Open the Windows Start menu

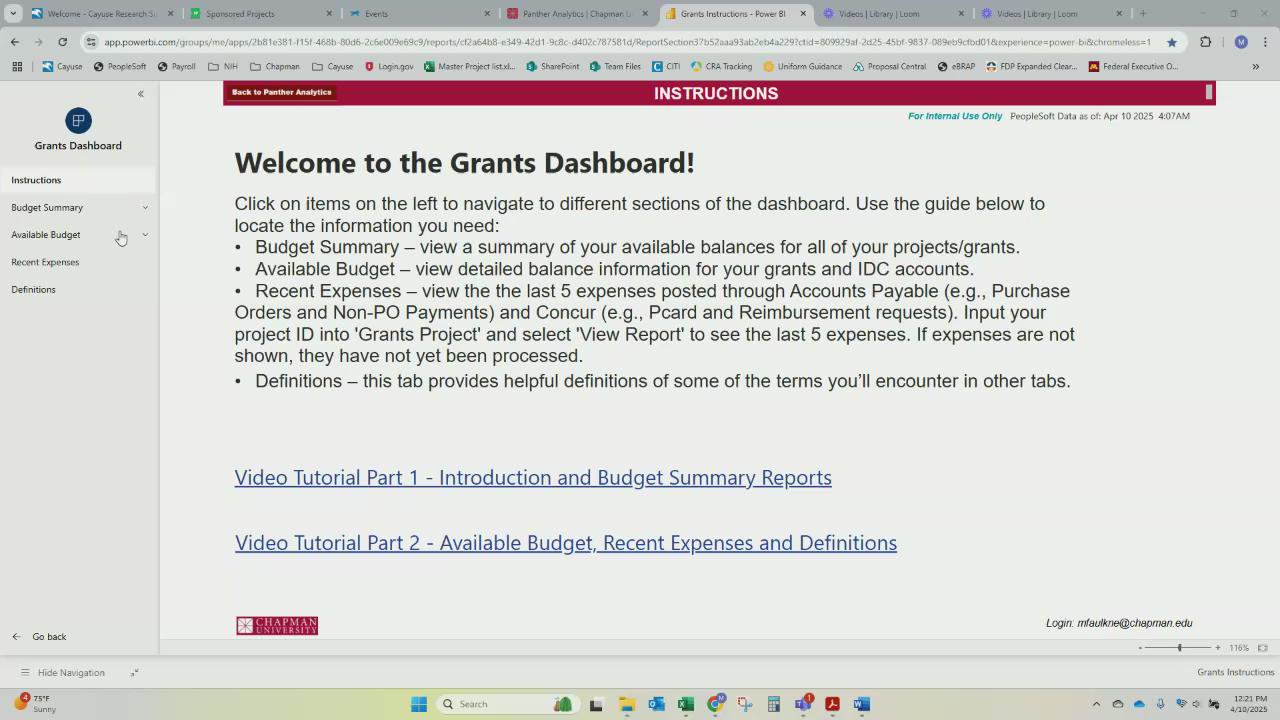coord(419,704)
